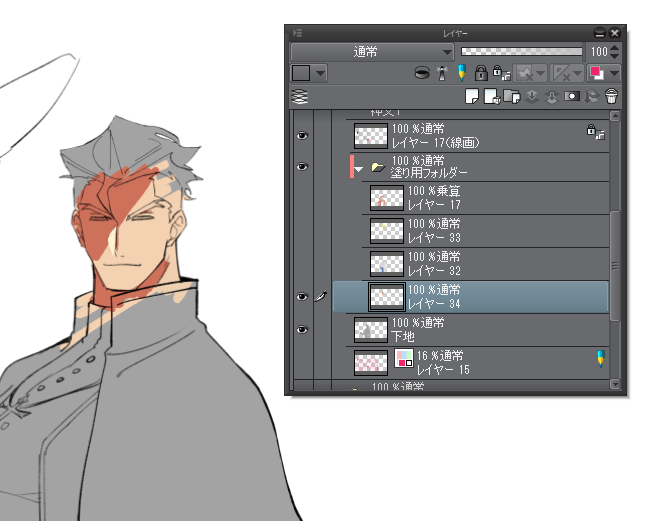Image resolution: width=670 pixels, height=521 pixels.
Task: Create a new raster layer
Action: pyautogui.click(x=472, y=96)
